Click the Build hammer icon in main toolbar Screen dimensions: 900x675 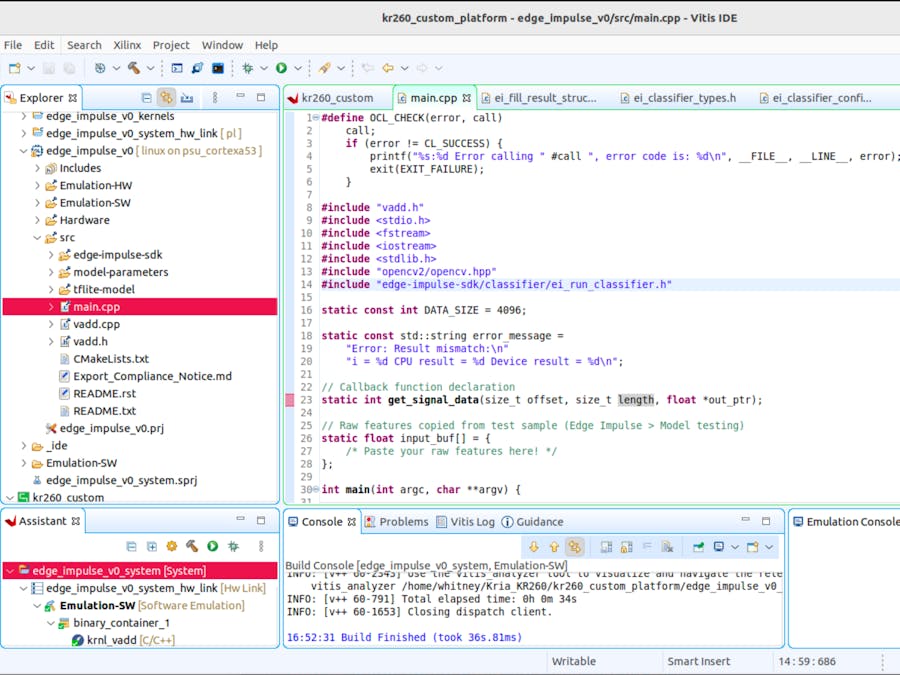tap(134, 68)
